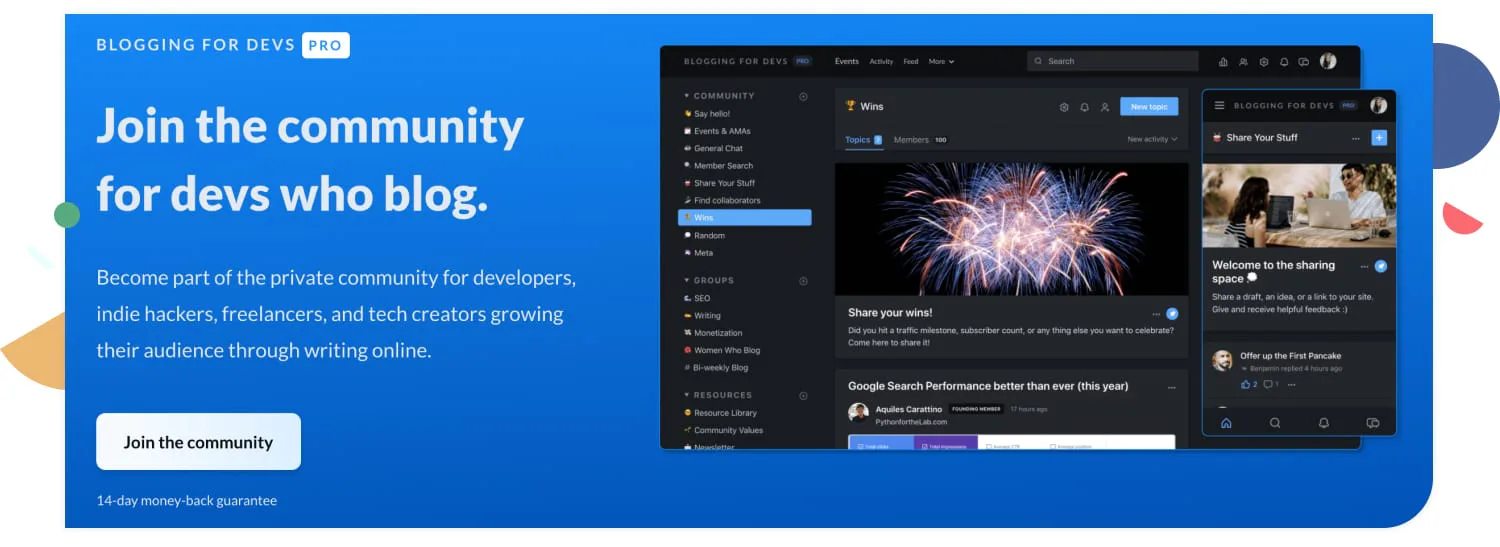Open settings gear in desktop top bar
The image size is (1500, 547).
(1264, 62)
